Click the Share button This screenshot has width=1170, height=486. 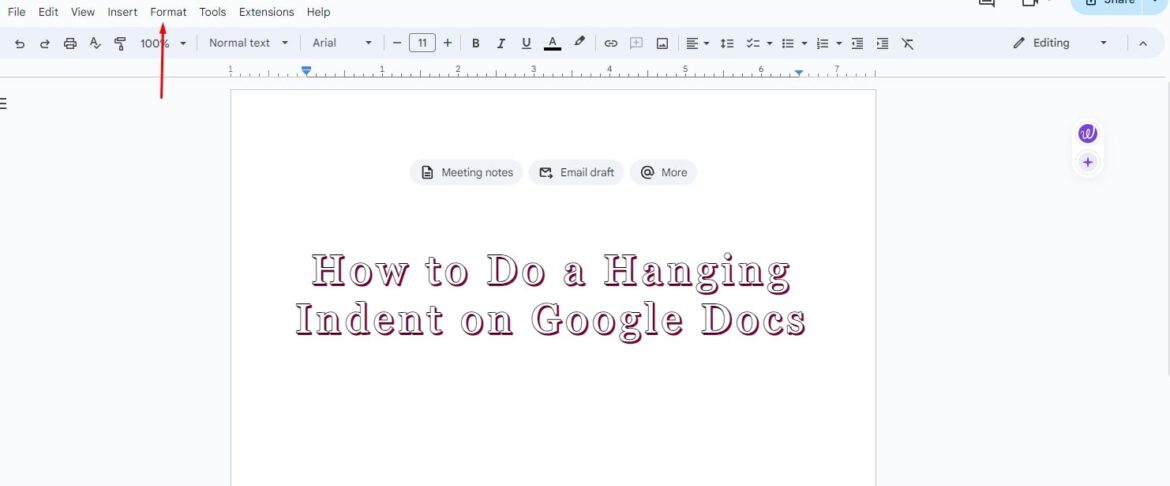coord(1107,4)
